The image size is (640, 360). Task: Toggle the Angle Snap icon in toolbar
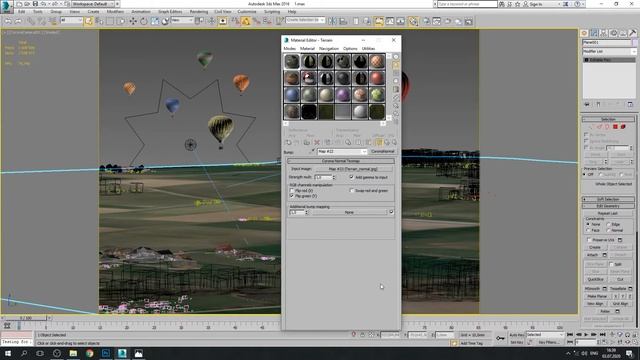click(246, 21)
